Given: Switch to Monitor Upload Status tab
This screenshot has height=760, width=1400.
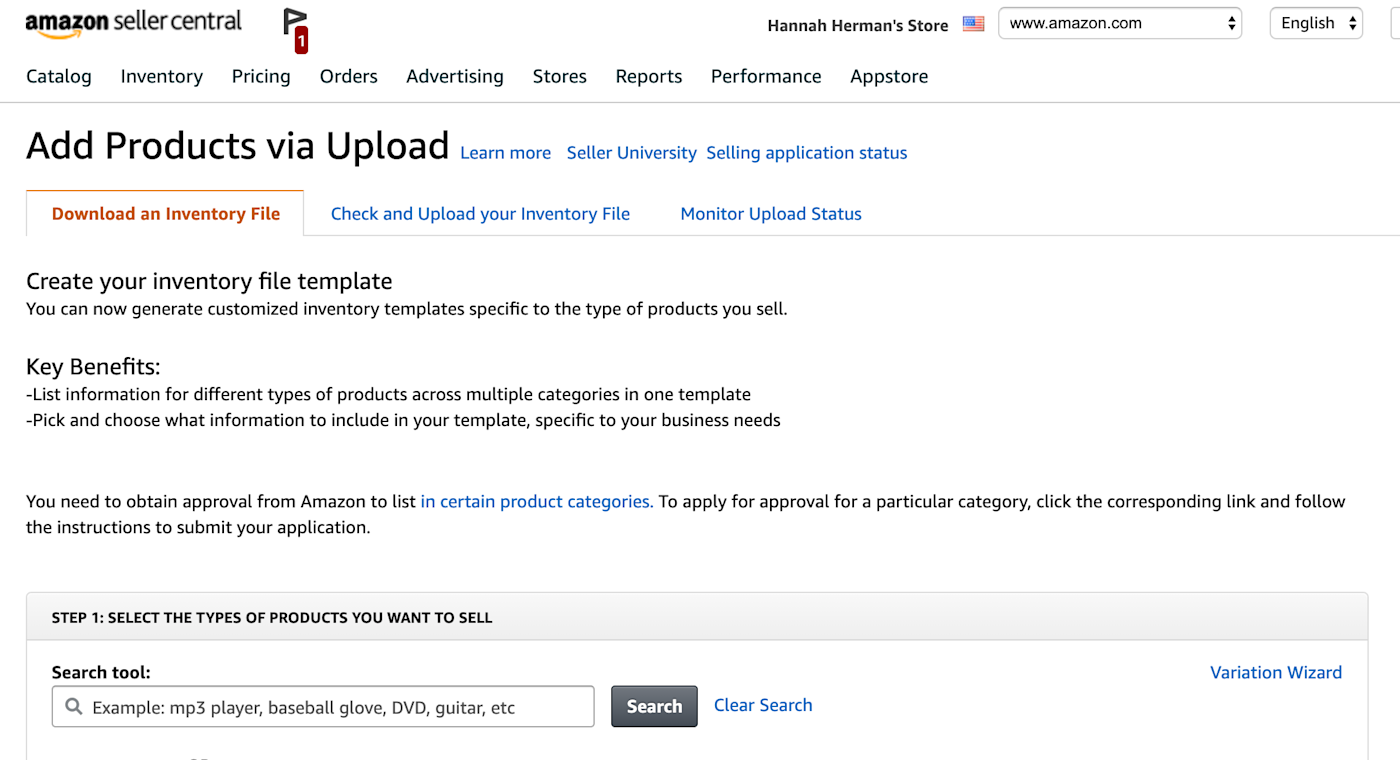Looking at the screenshot, I should coord(771,214).
